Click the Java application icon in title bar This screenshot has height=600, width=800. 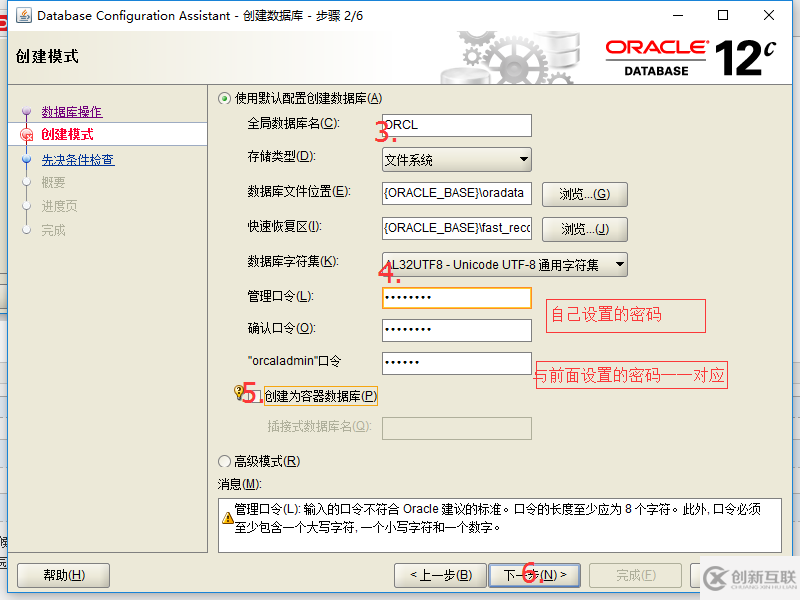pos(23,15)
